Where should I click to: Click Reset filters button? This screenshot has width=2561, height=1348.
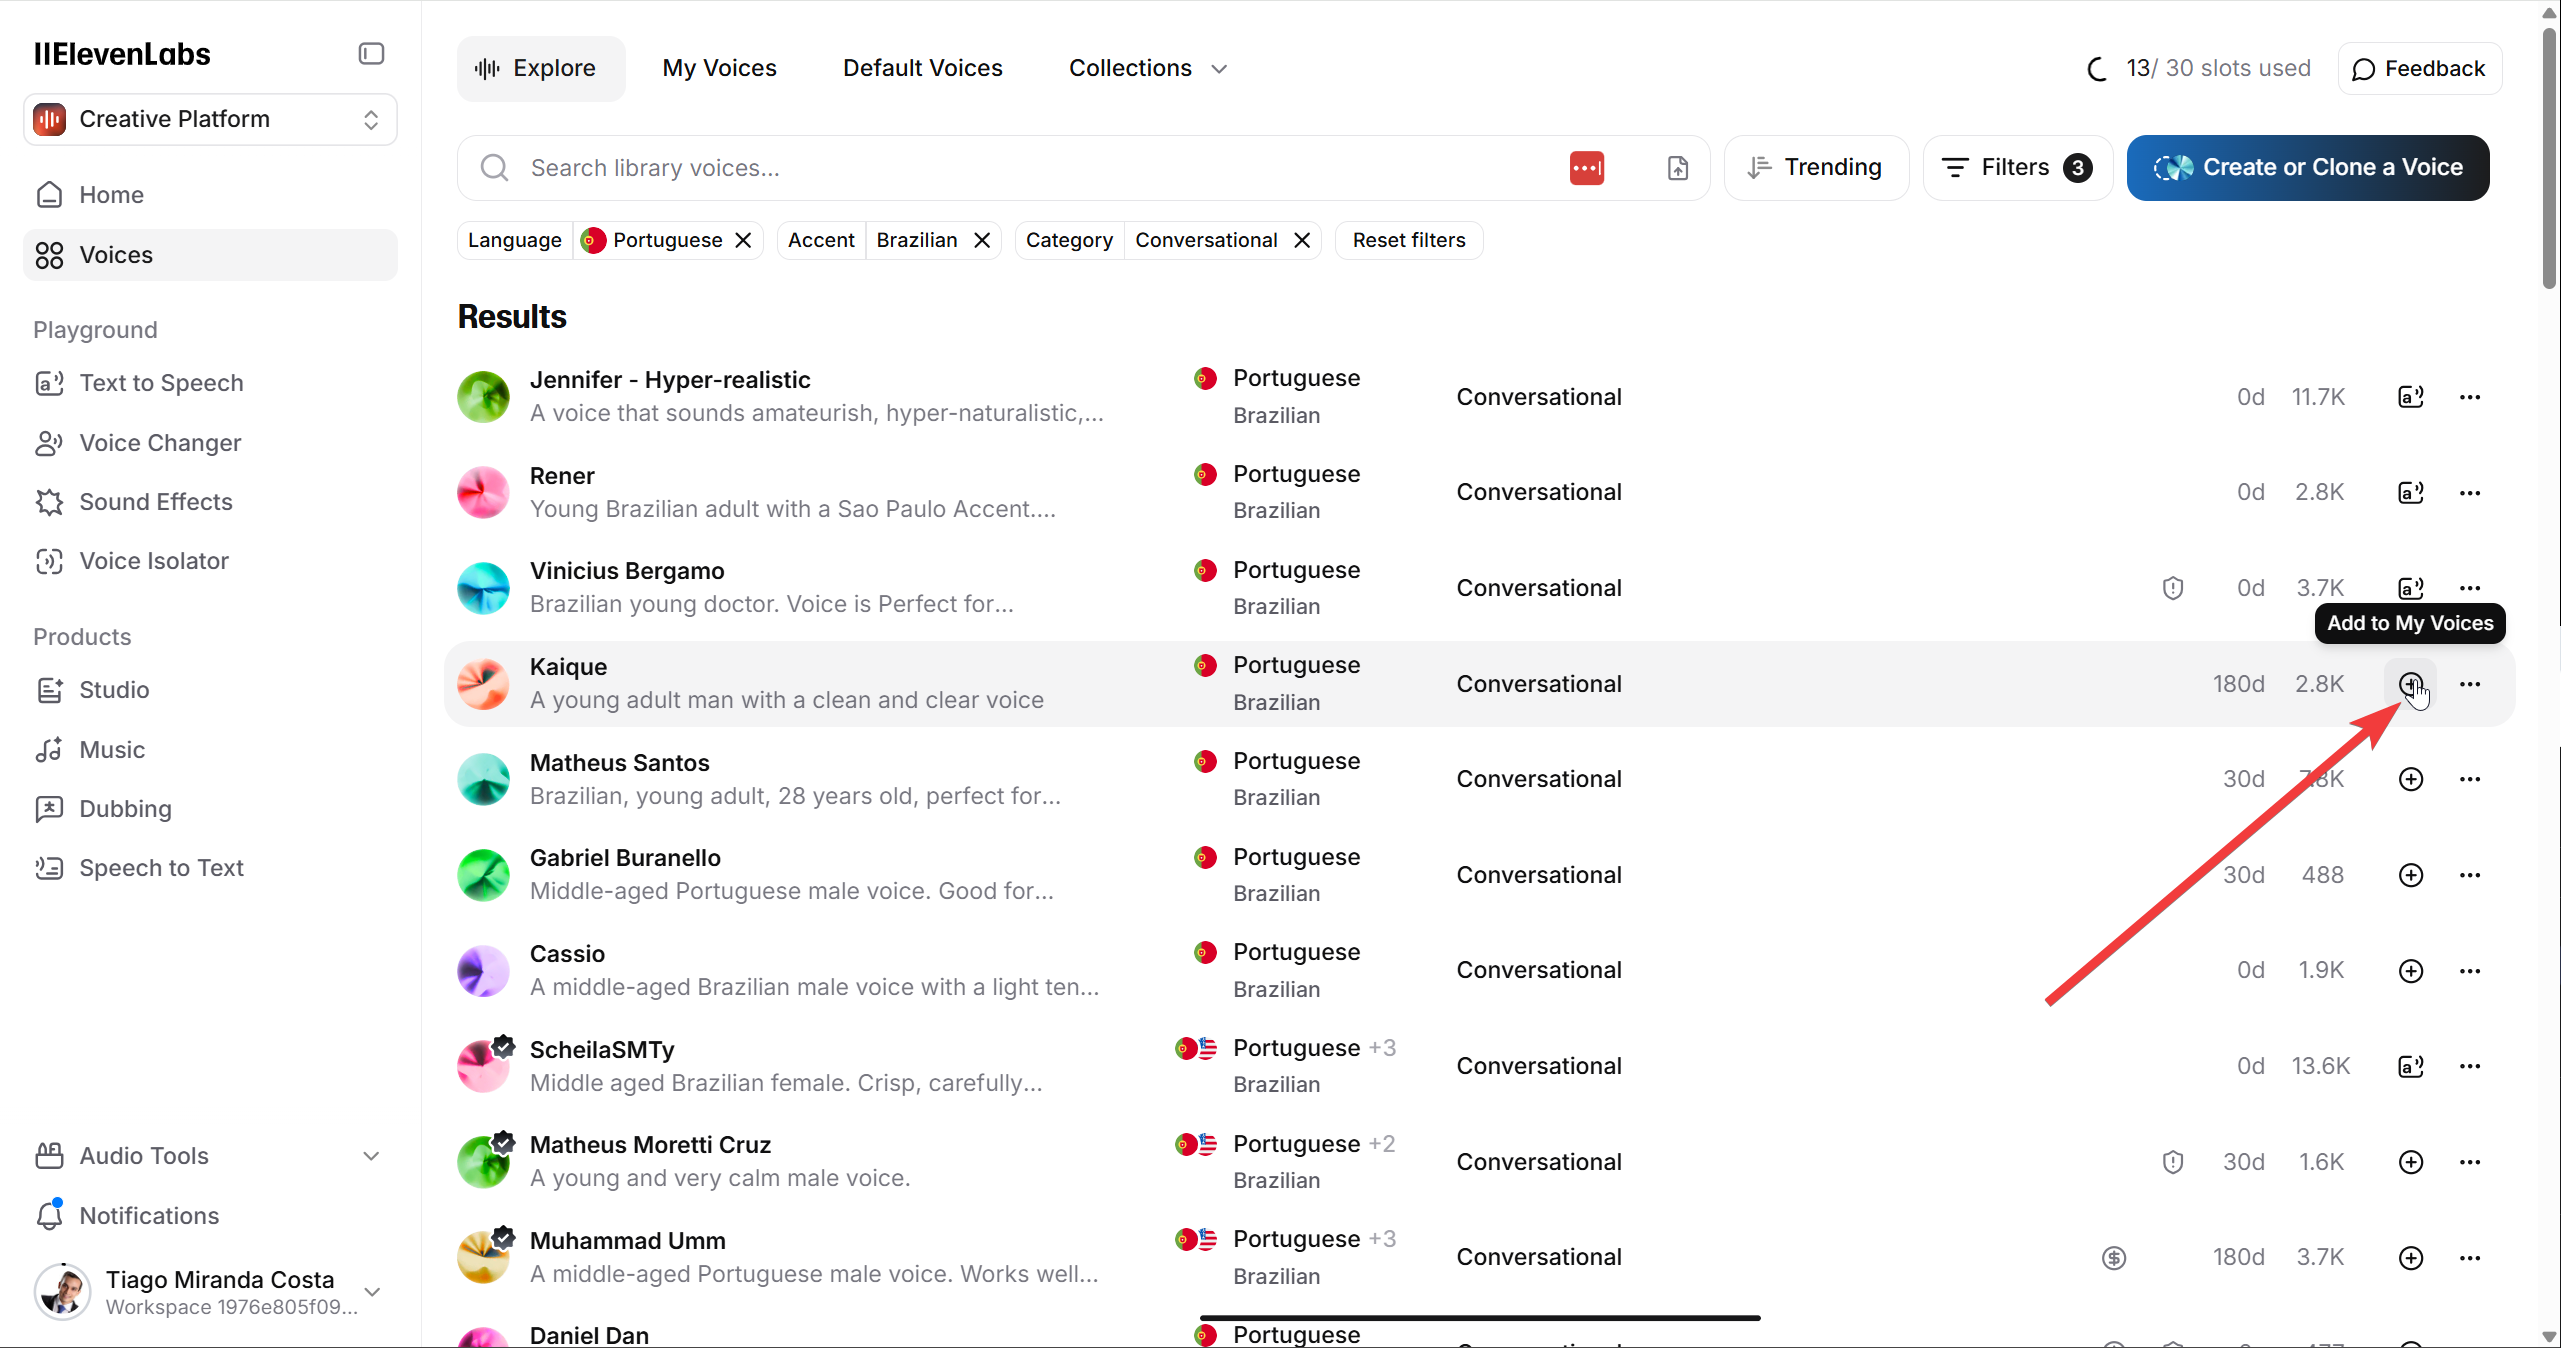pyautogui.click(x=1408, y=240)
